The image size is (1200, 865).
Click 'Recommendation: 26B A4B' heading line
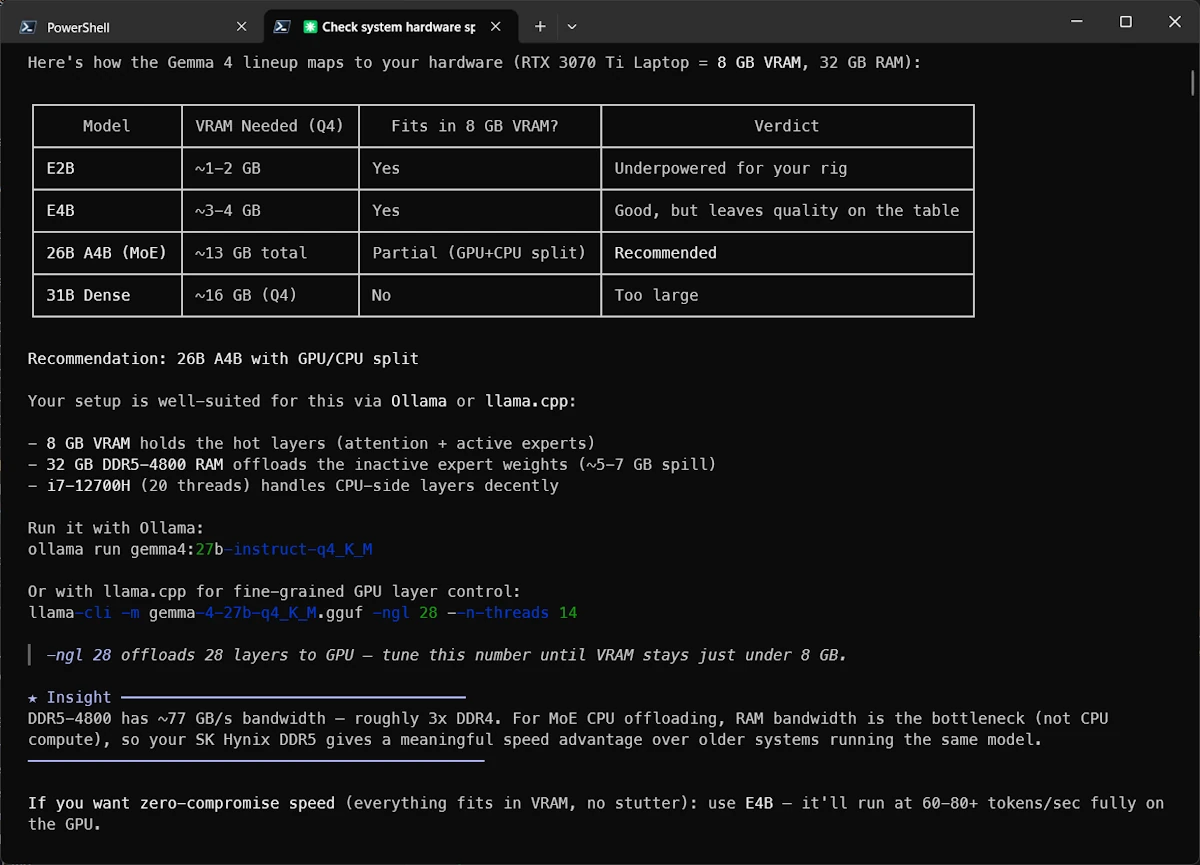(223, 358)
